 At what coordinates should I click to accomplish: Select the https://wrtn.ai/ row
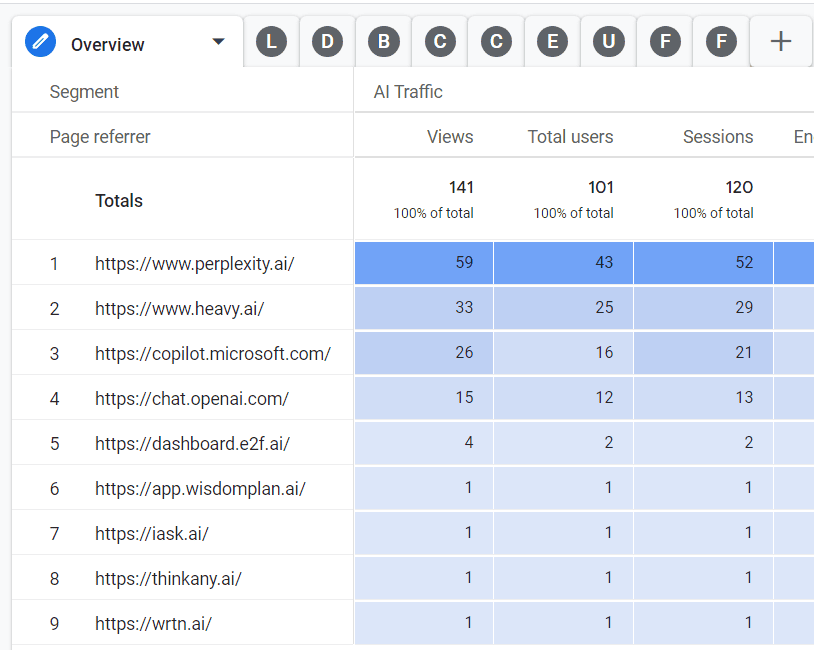(153, 624)
